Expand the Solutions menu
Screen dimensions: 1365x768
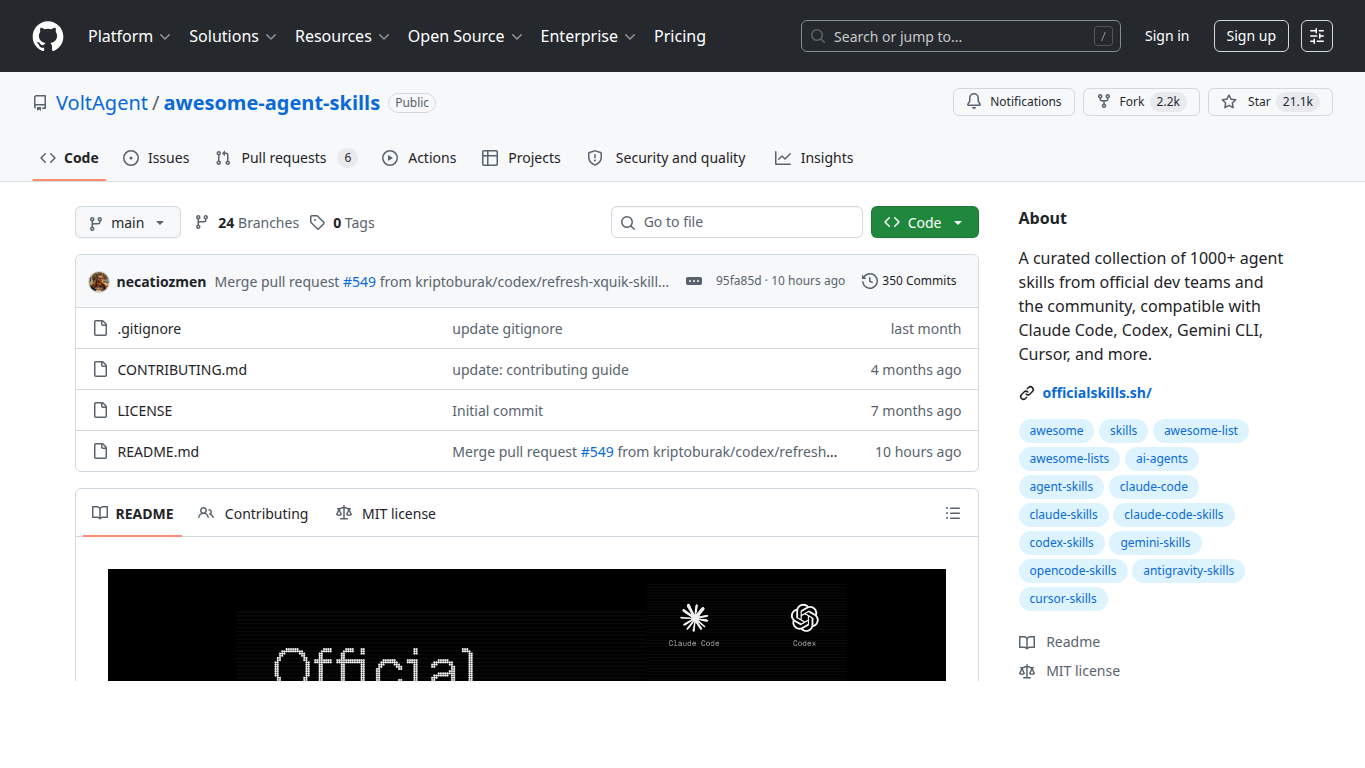pyautogui.click(x=232, y=36)
